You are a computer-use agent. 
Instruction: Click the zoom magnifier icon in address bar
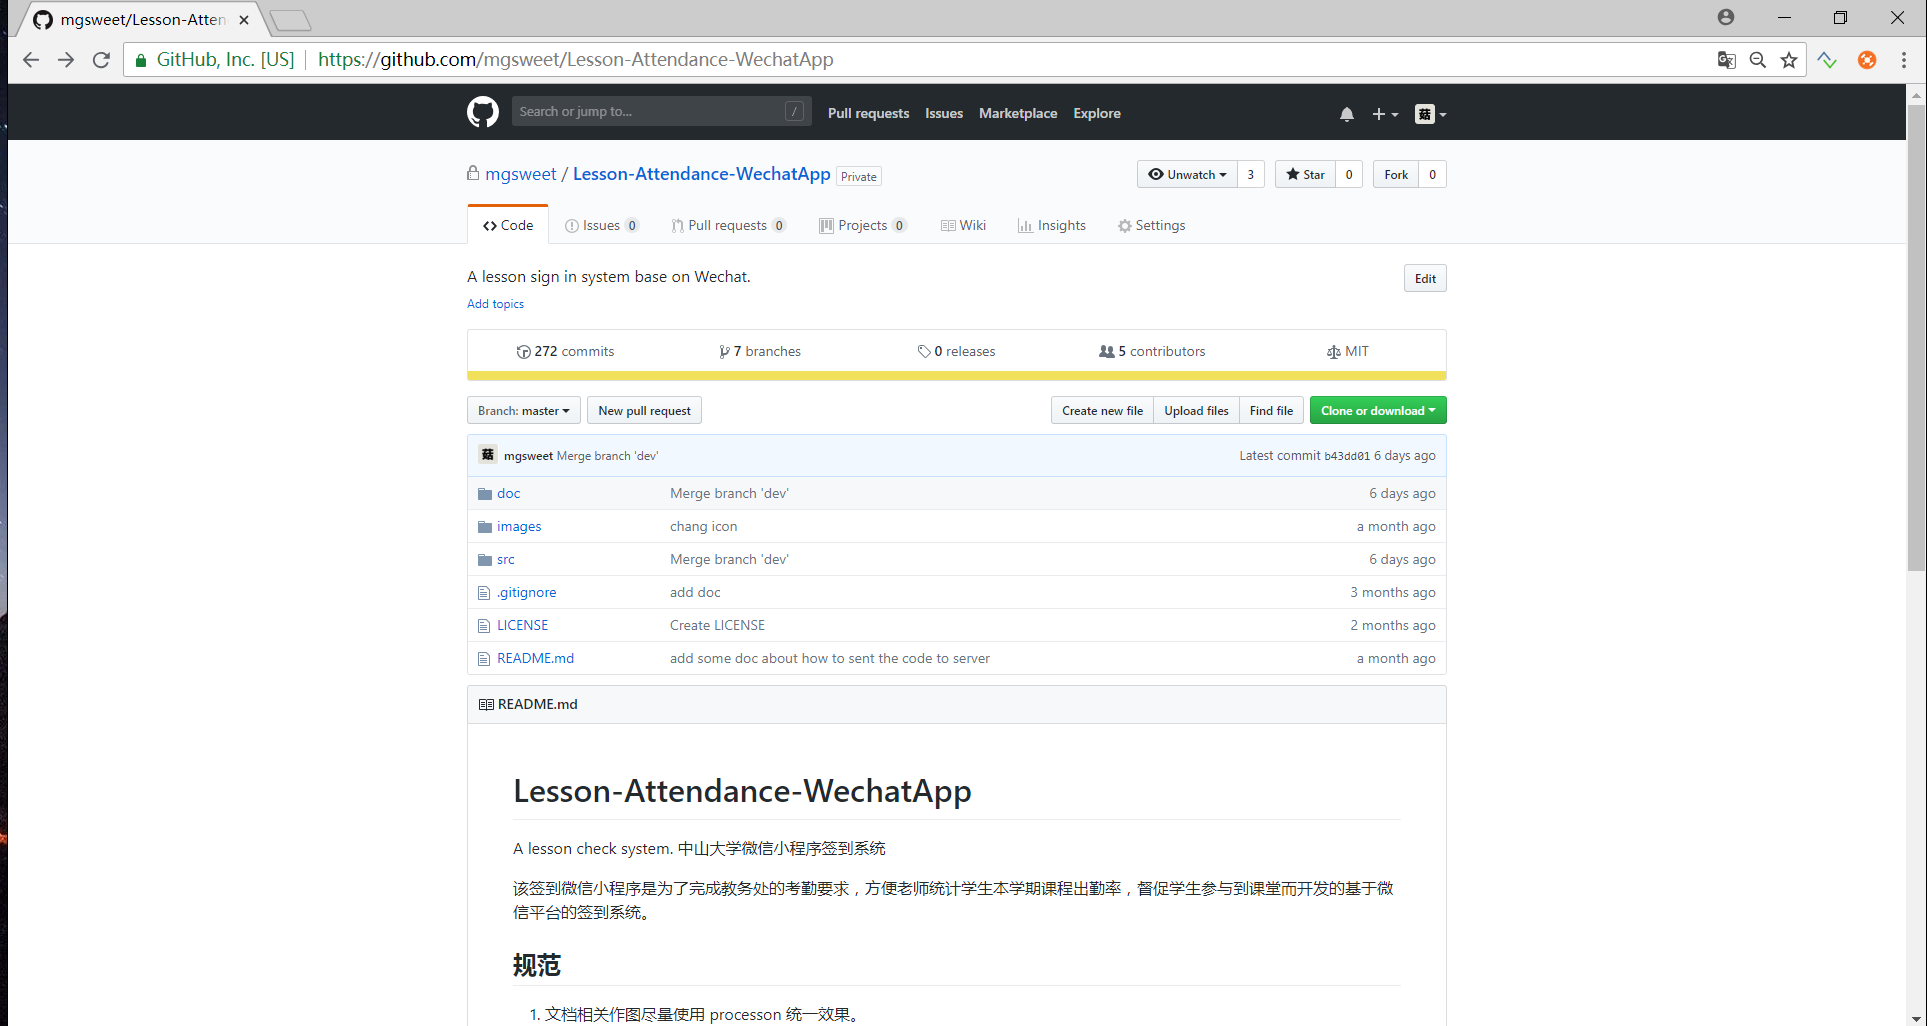pos(1757,60)
